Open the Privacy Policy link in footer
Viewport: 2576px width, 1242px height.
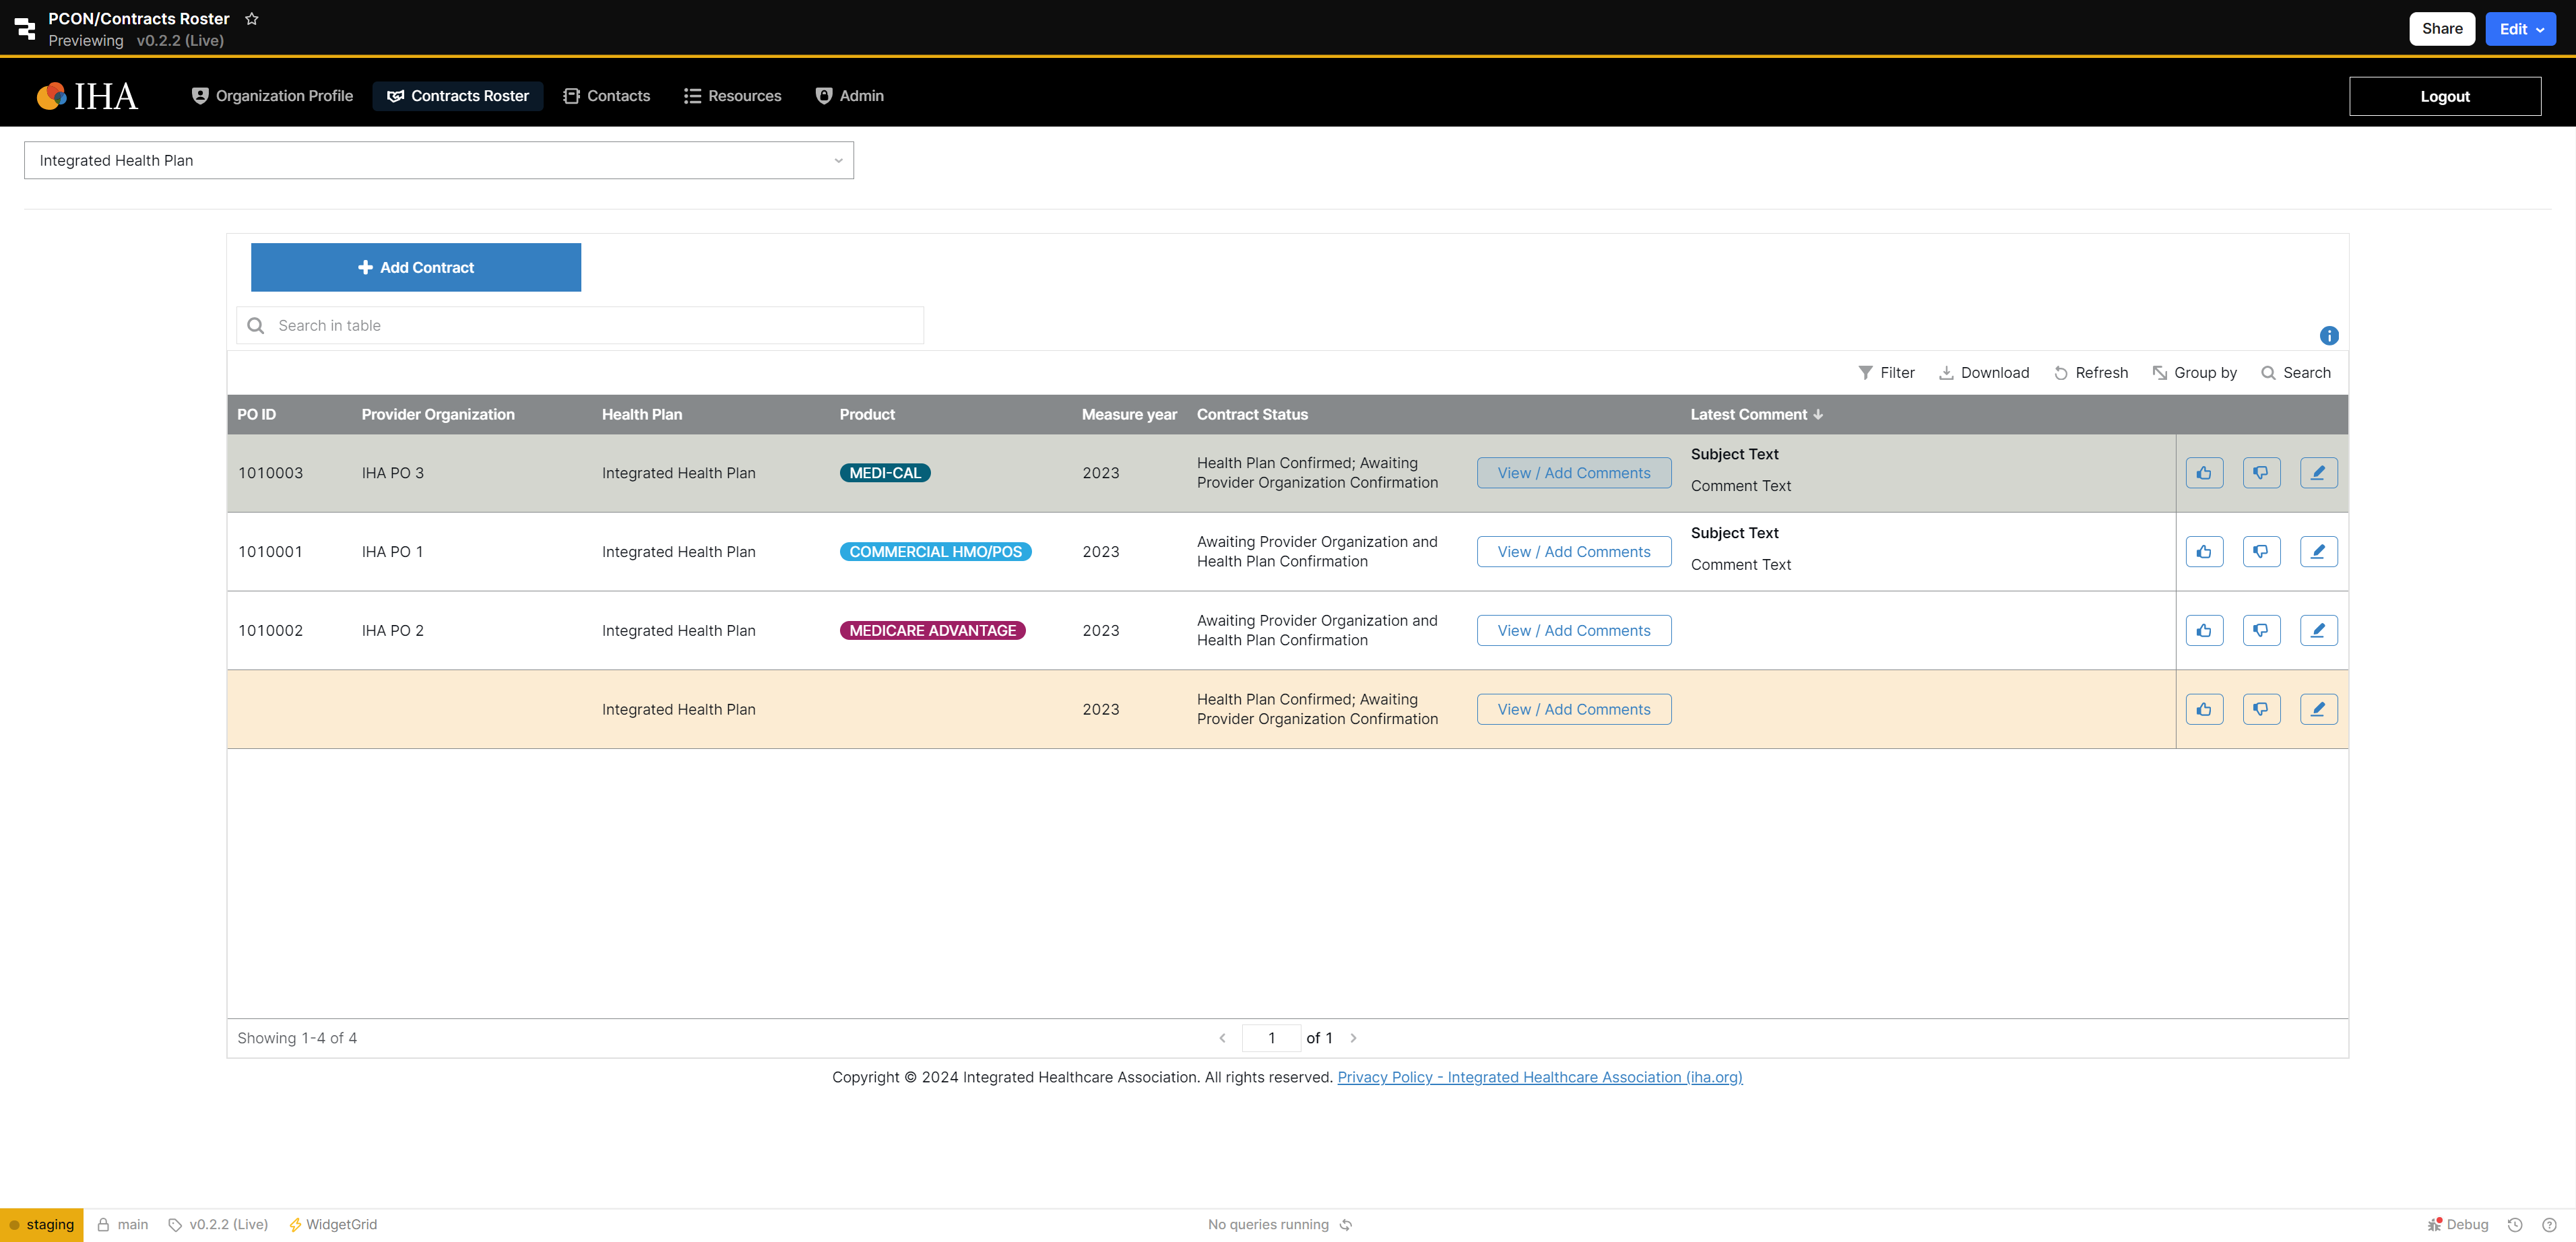[1539, 1077]
